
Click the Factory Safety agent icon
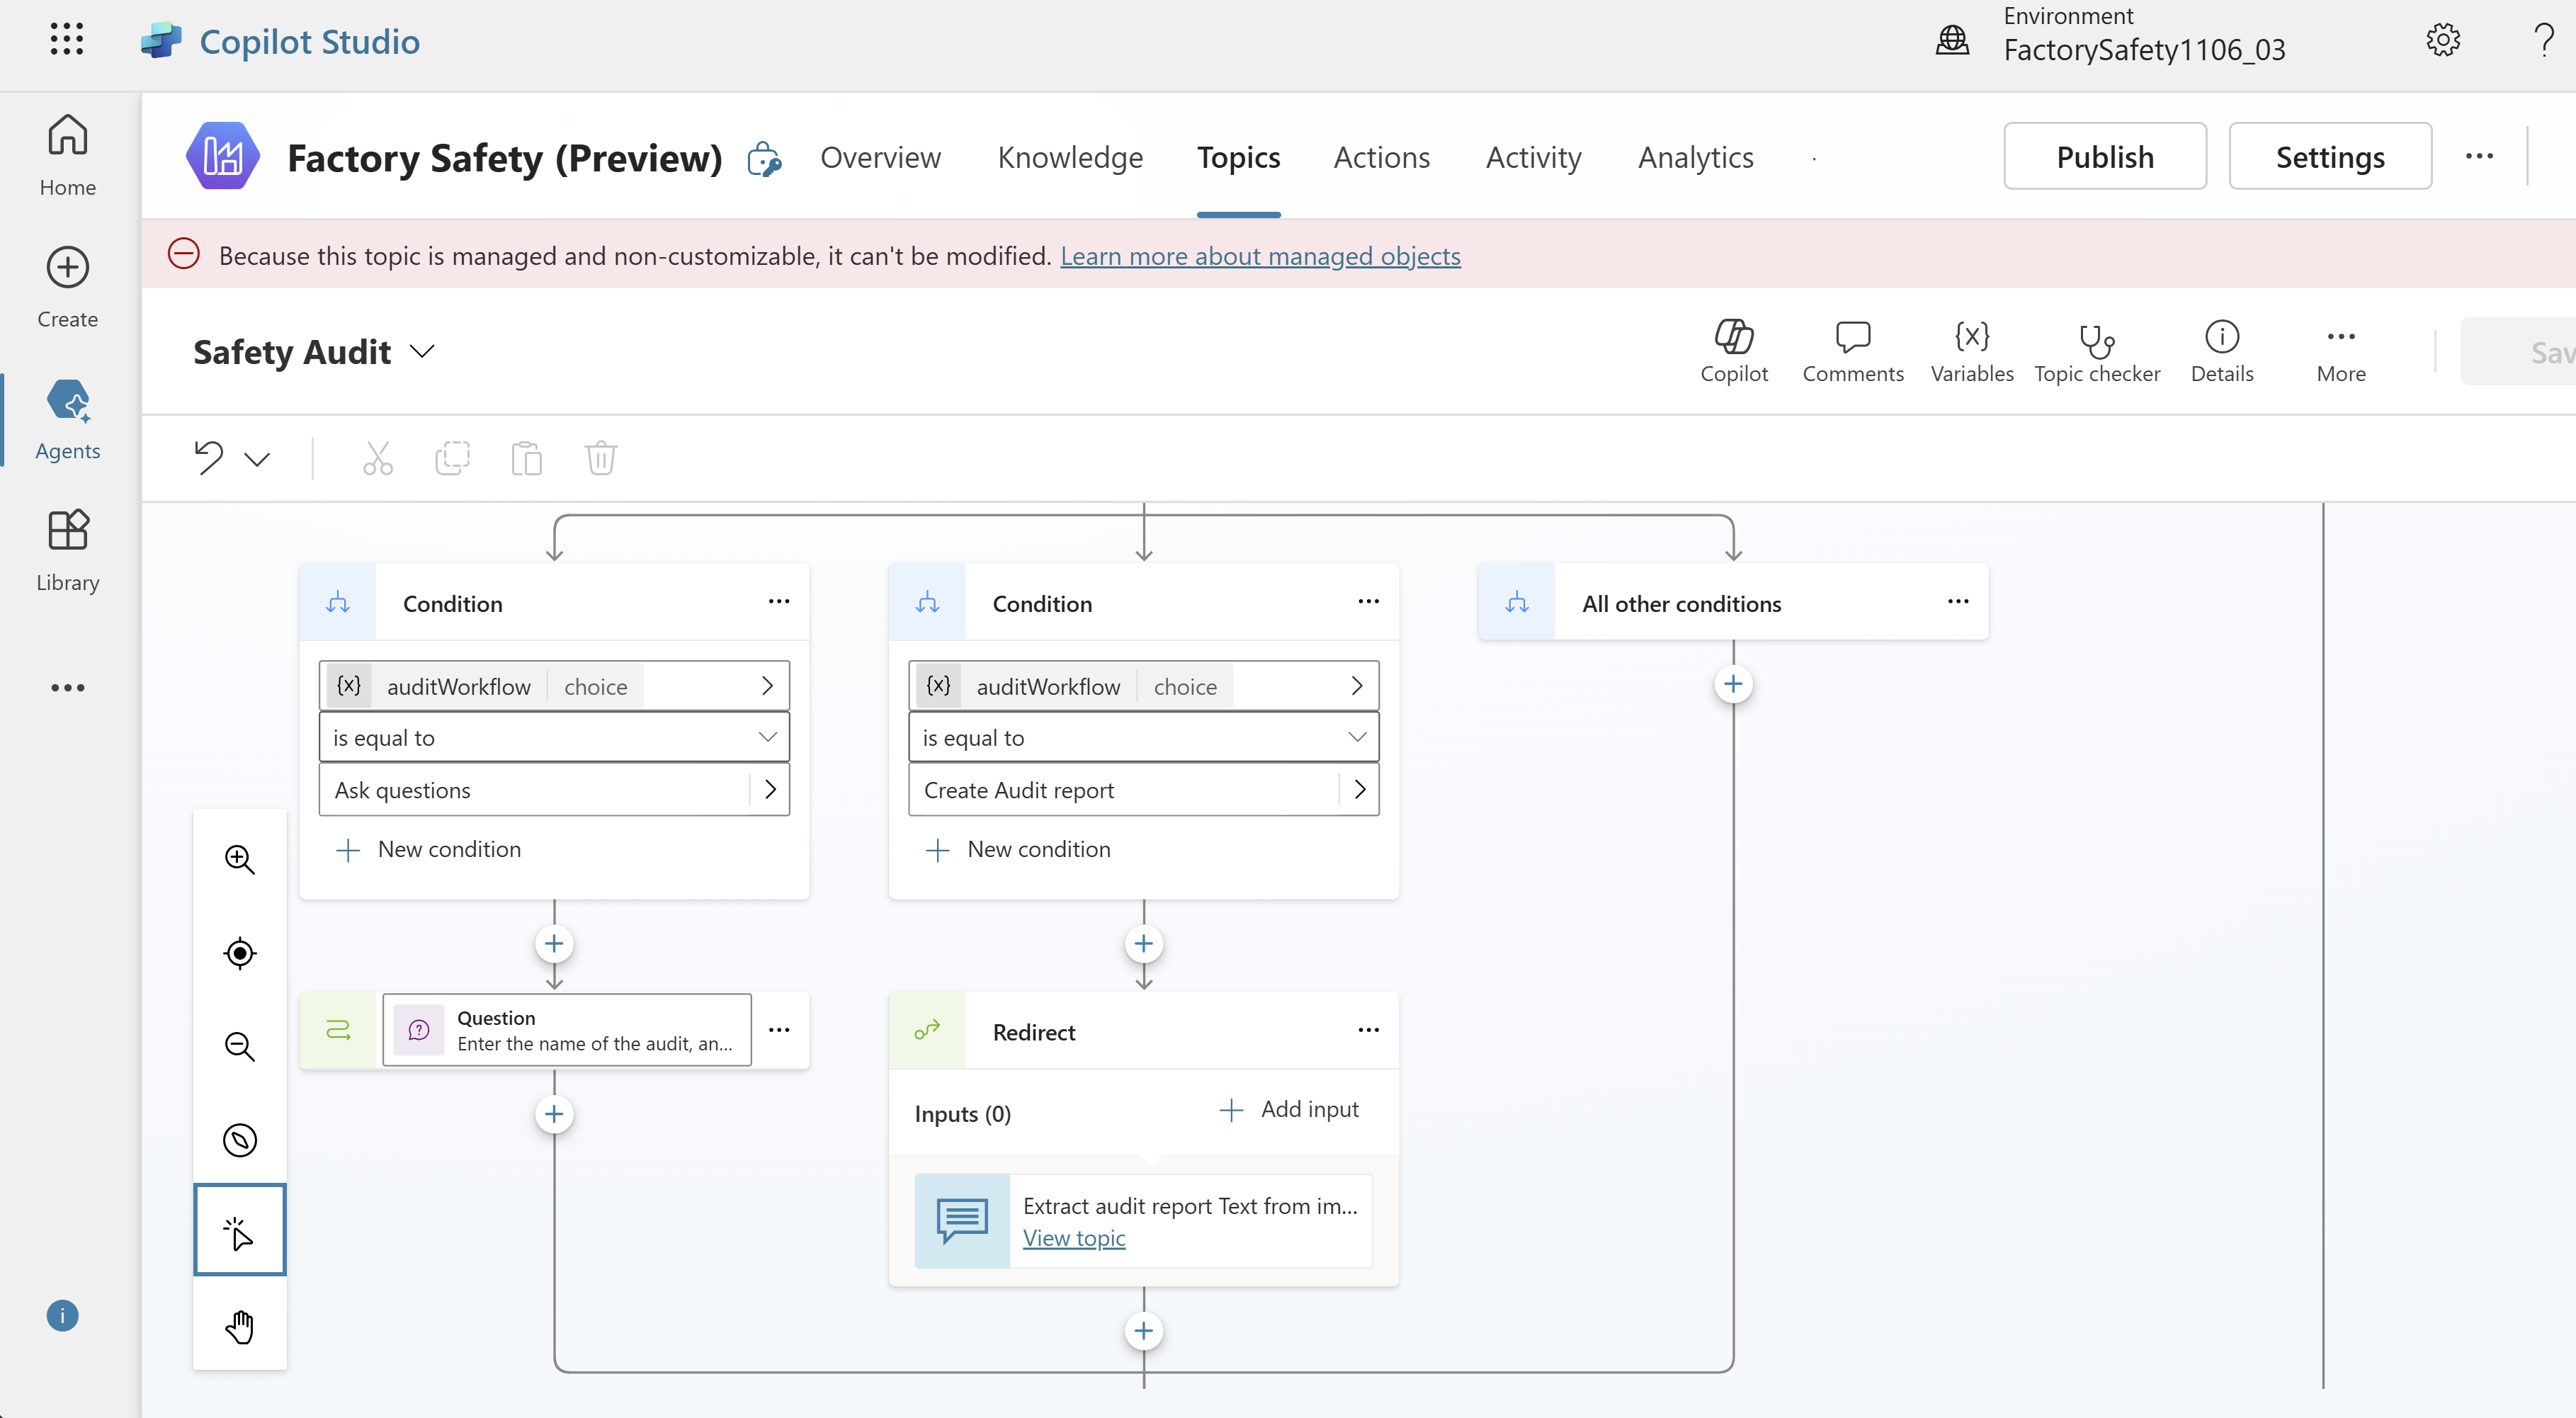pos(223,156)
